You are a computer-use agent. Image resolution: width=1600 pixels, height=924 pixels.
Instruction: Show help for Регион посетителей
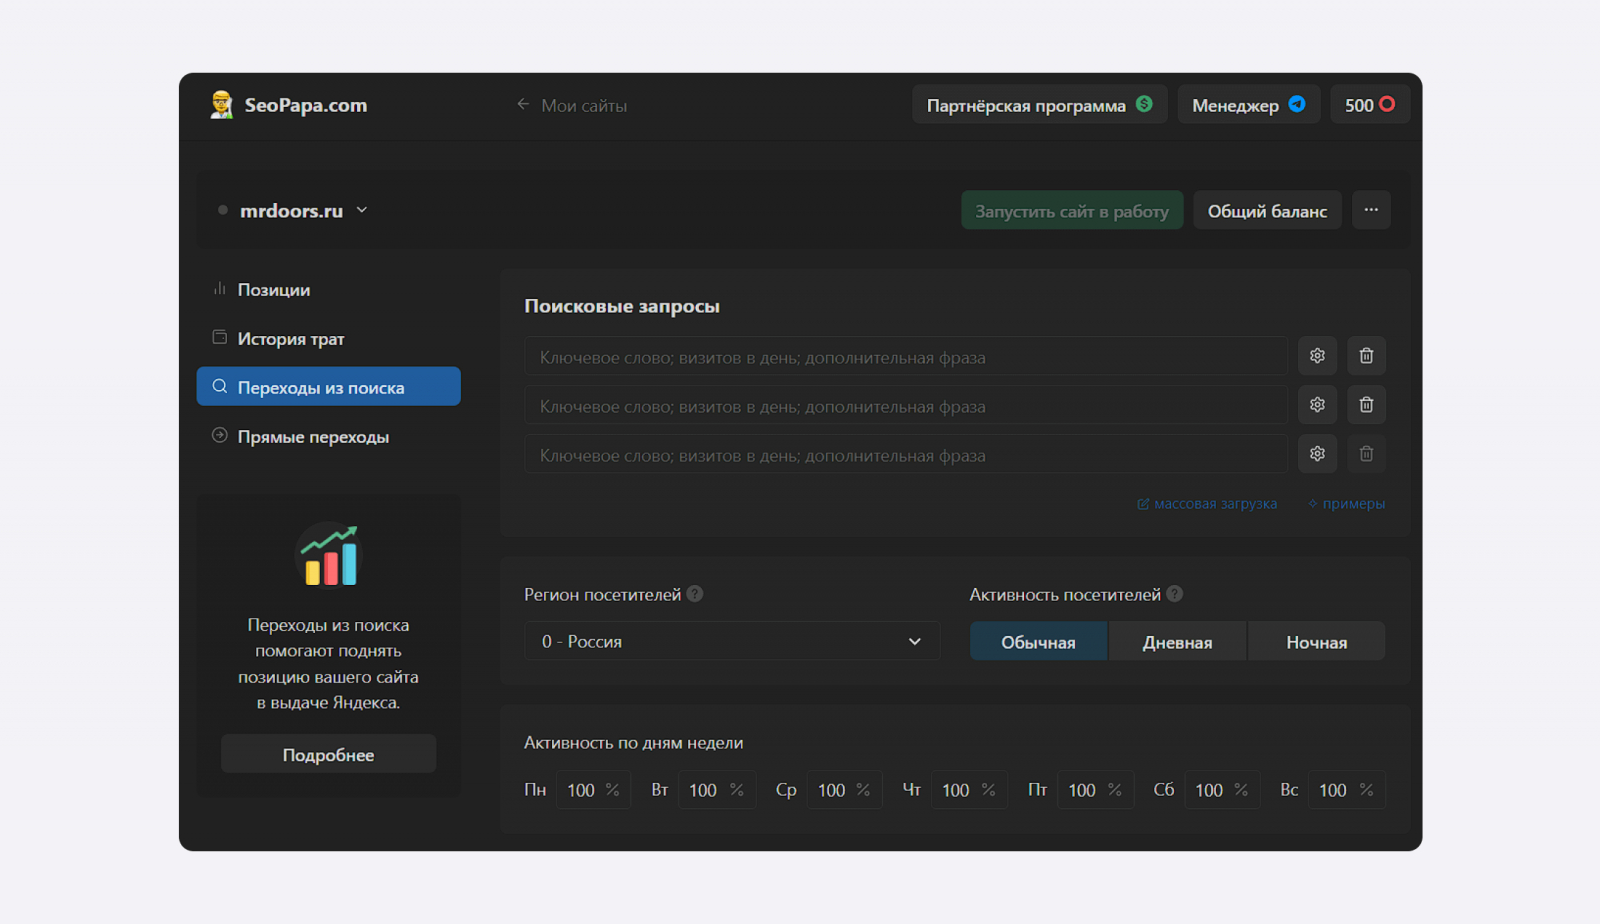695,594
